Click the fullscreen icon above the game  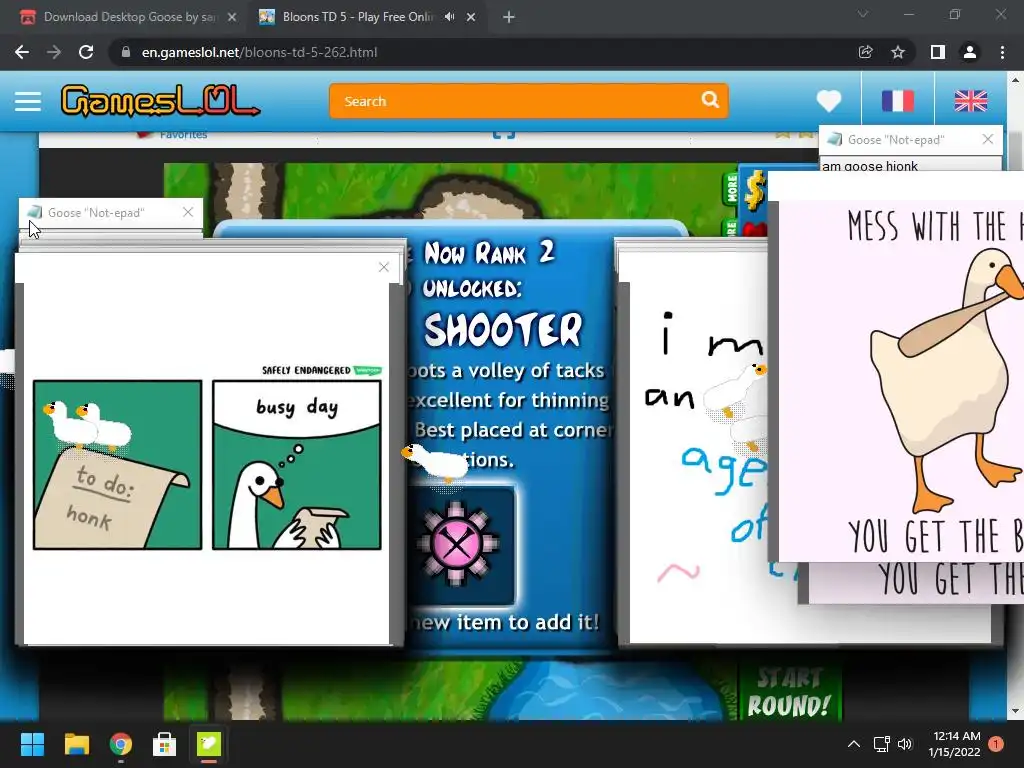coord(504,134)
